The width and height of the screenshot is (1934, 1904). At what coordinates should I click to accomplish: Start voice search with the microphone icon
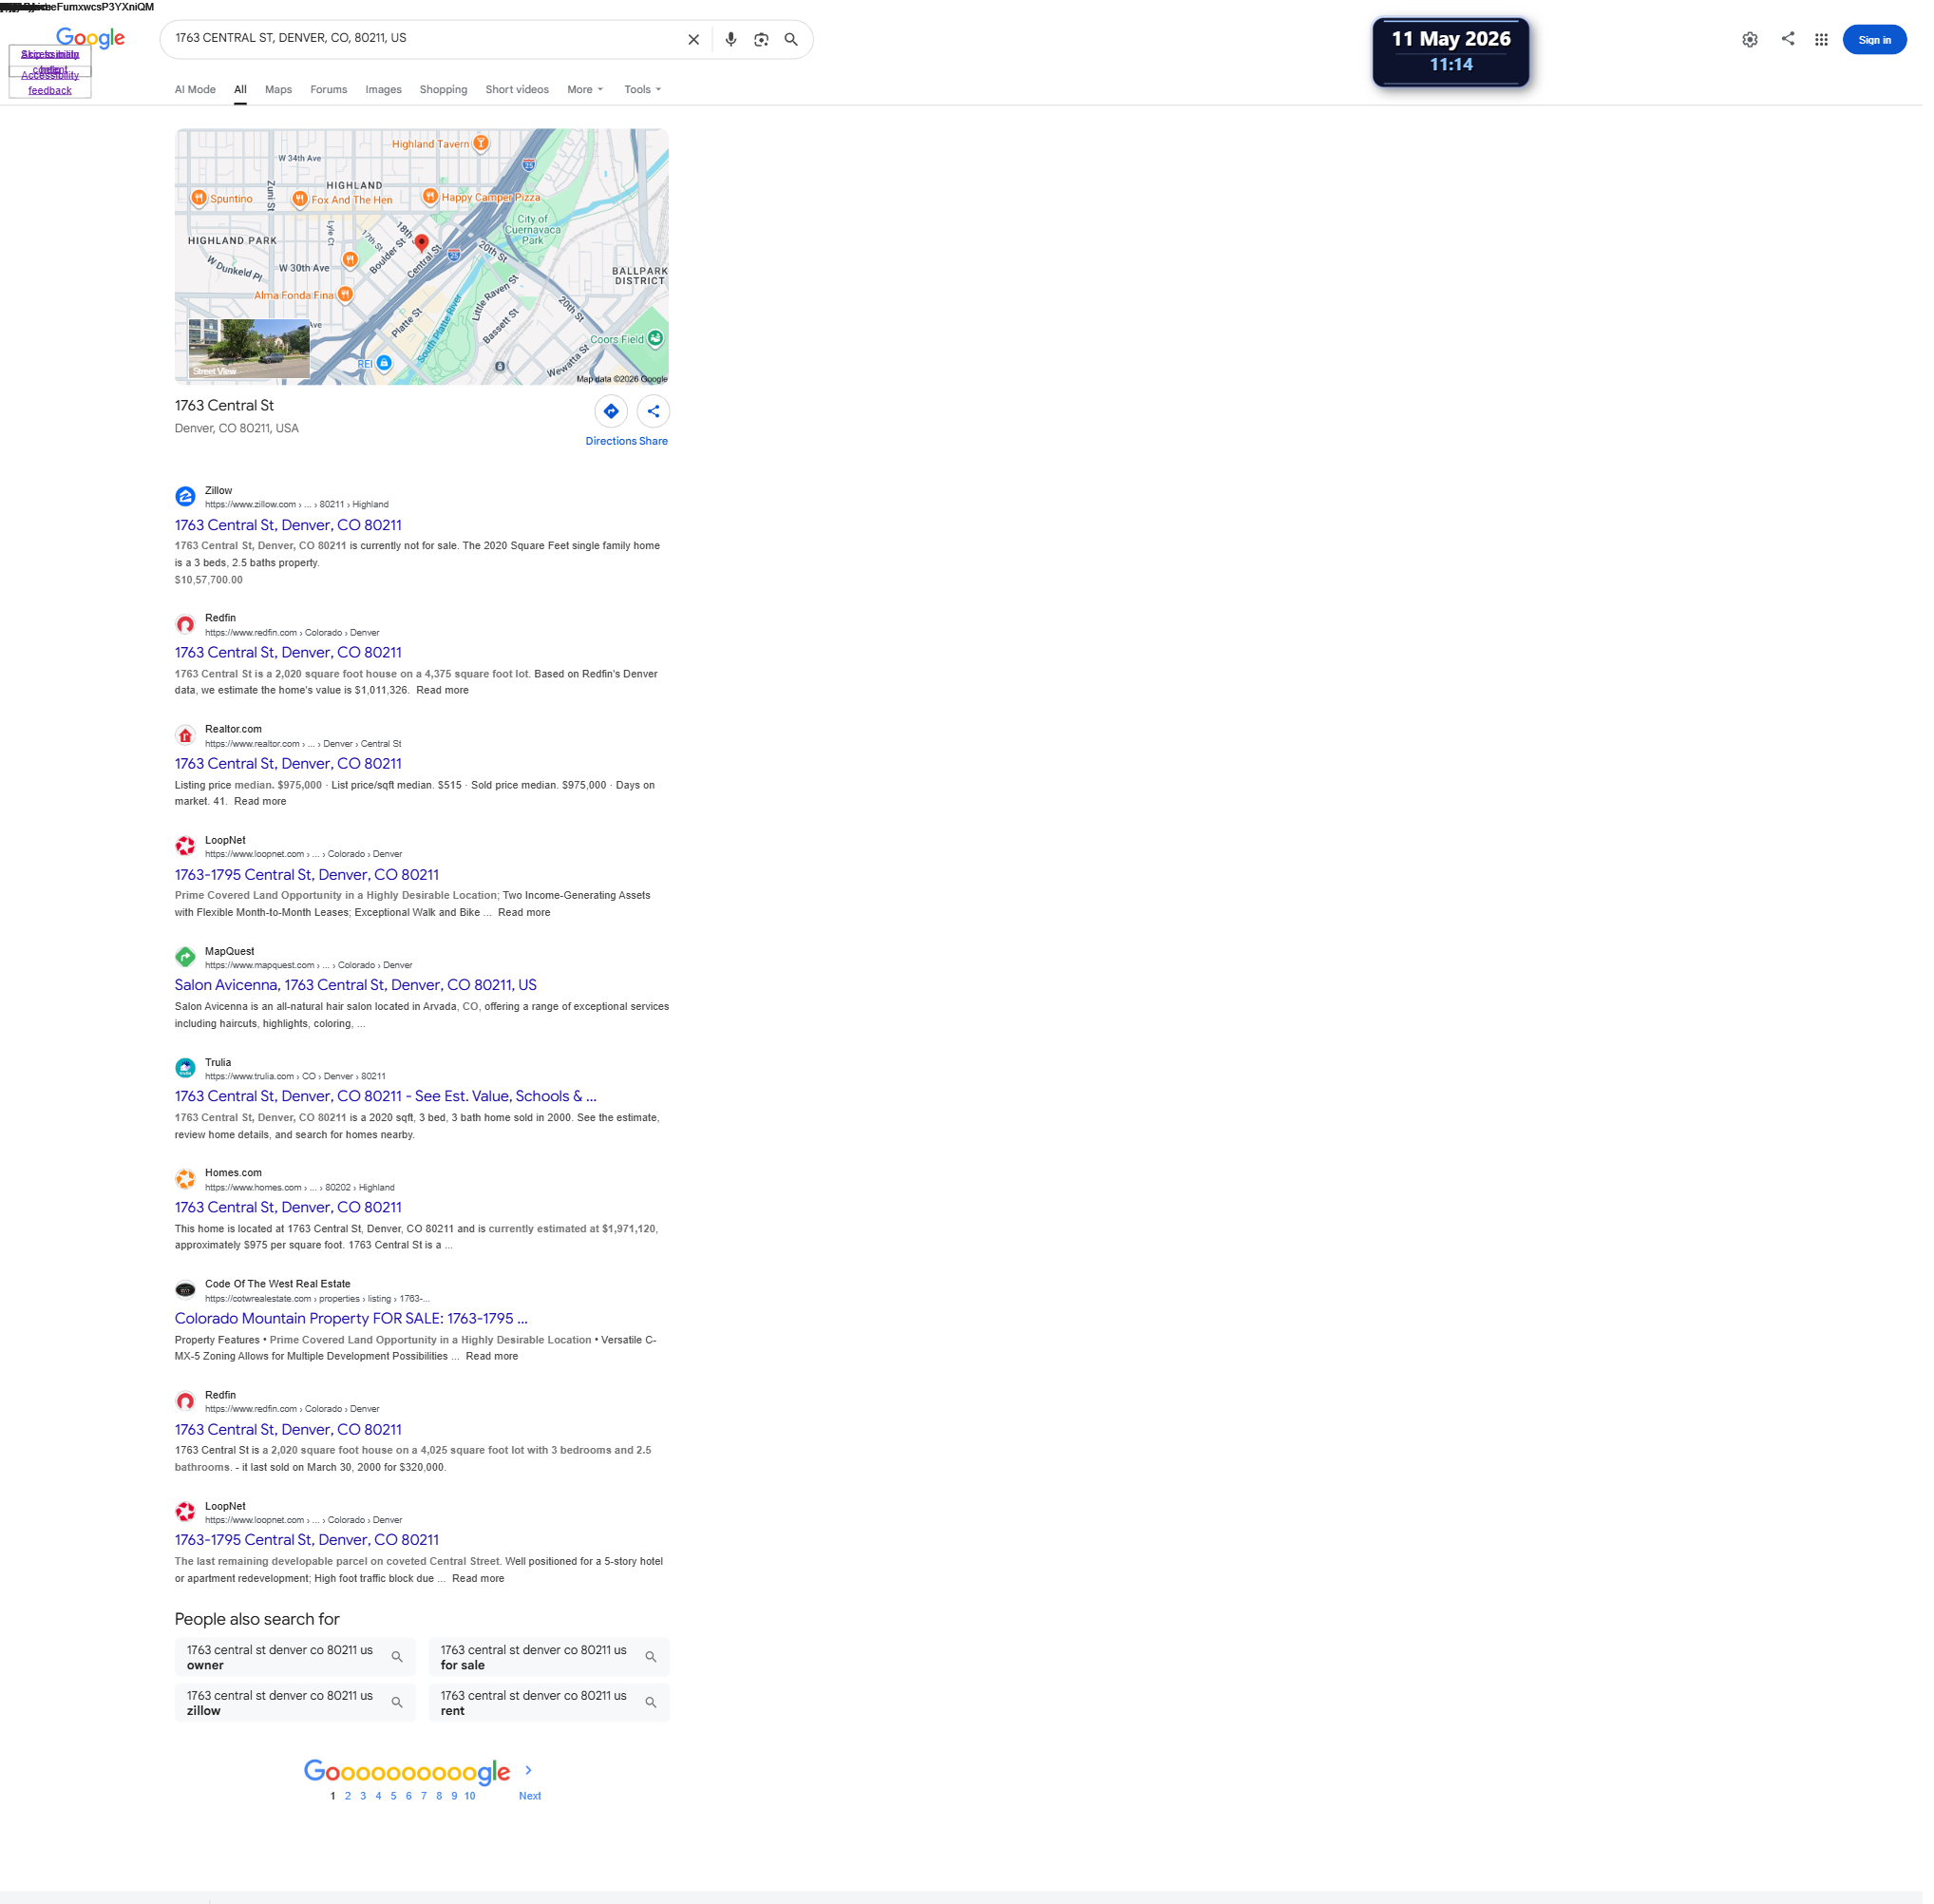pyautogui.click(x=731, y=40)
